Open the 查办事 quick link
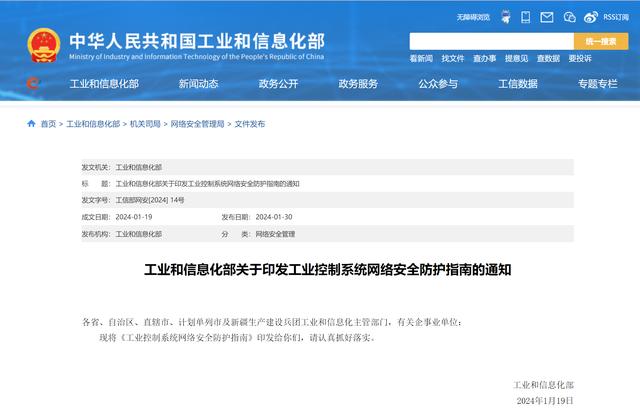Image resolution: width=640 pixels, height=419 pixels. [x=484, y=58]
